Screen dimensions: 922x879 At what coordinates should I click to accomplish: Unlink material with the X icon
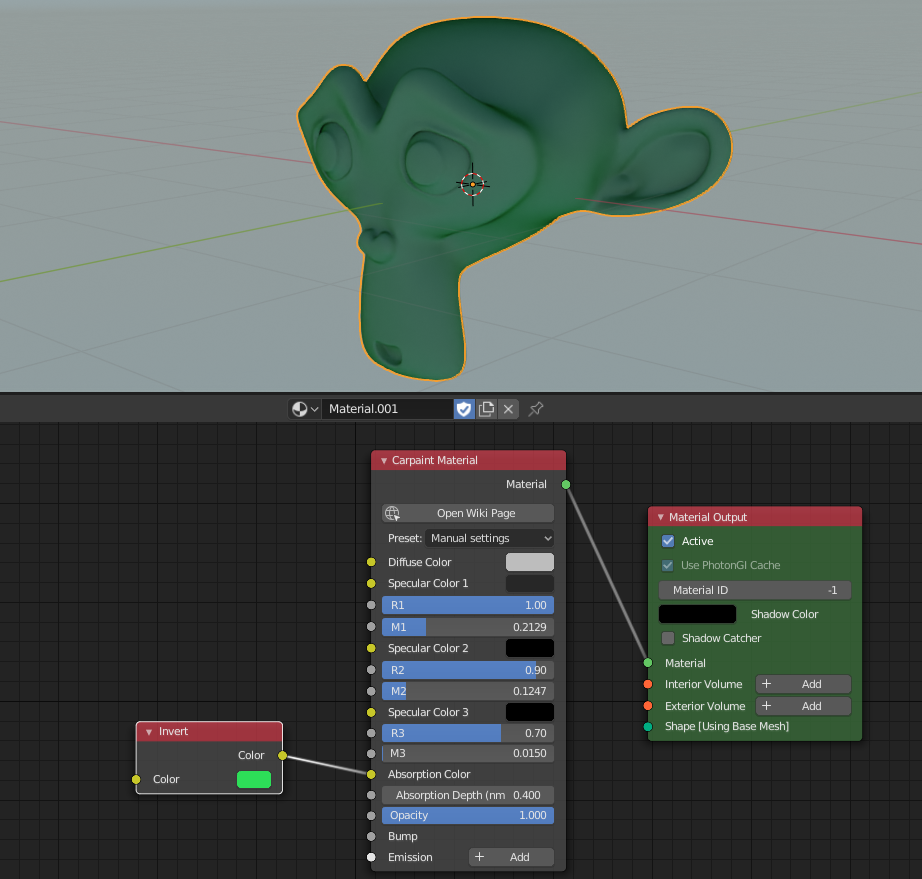509,409
